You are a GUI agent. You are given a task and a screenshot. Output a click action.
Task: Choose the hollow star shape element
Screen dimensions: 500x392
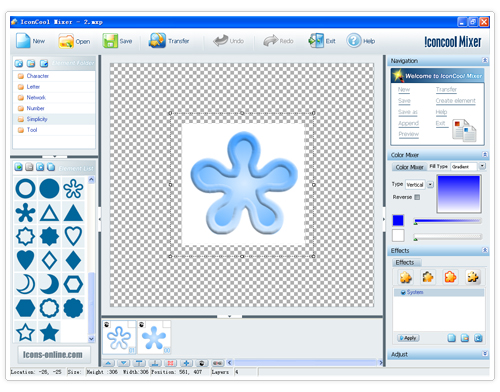tap(25, 332)
